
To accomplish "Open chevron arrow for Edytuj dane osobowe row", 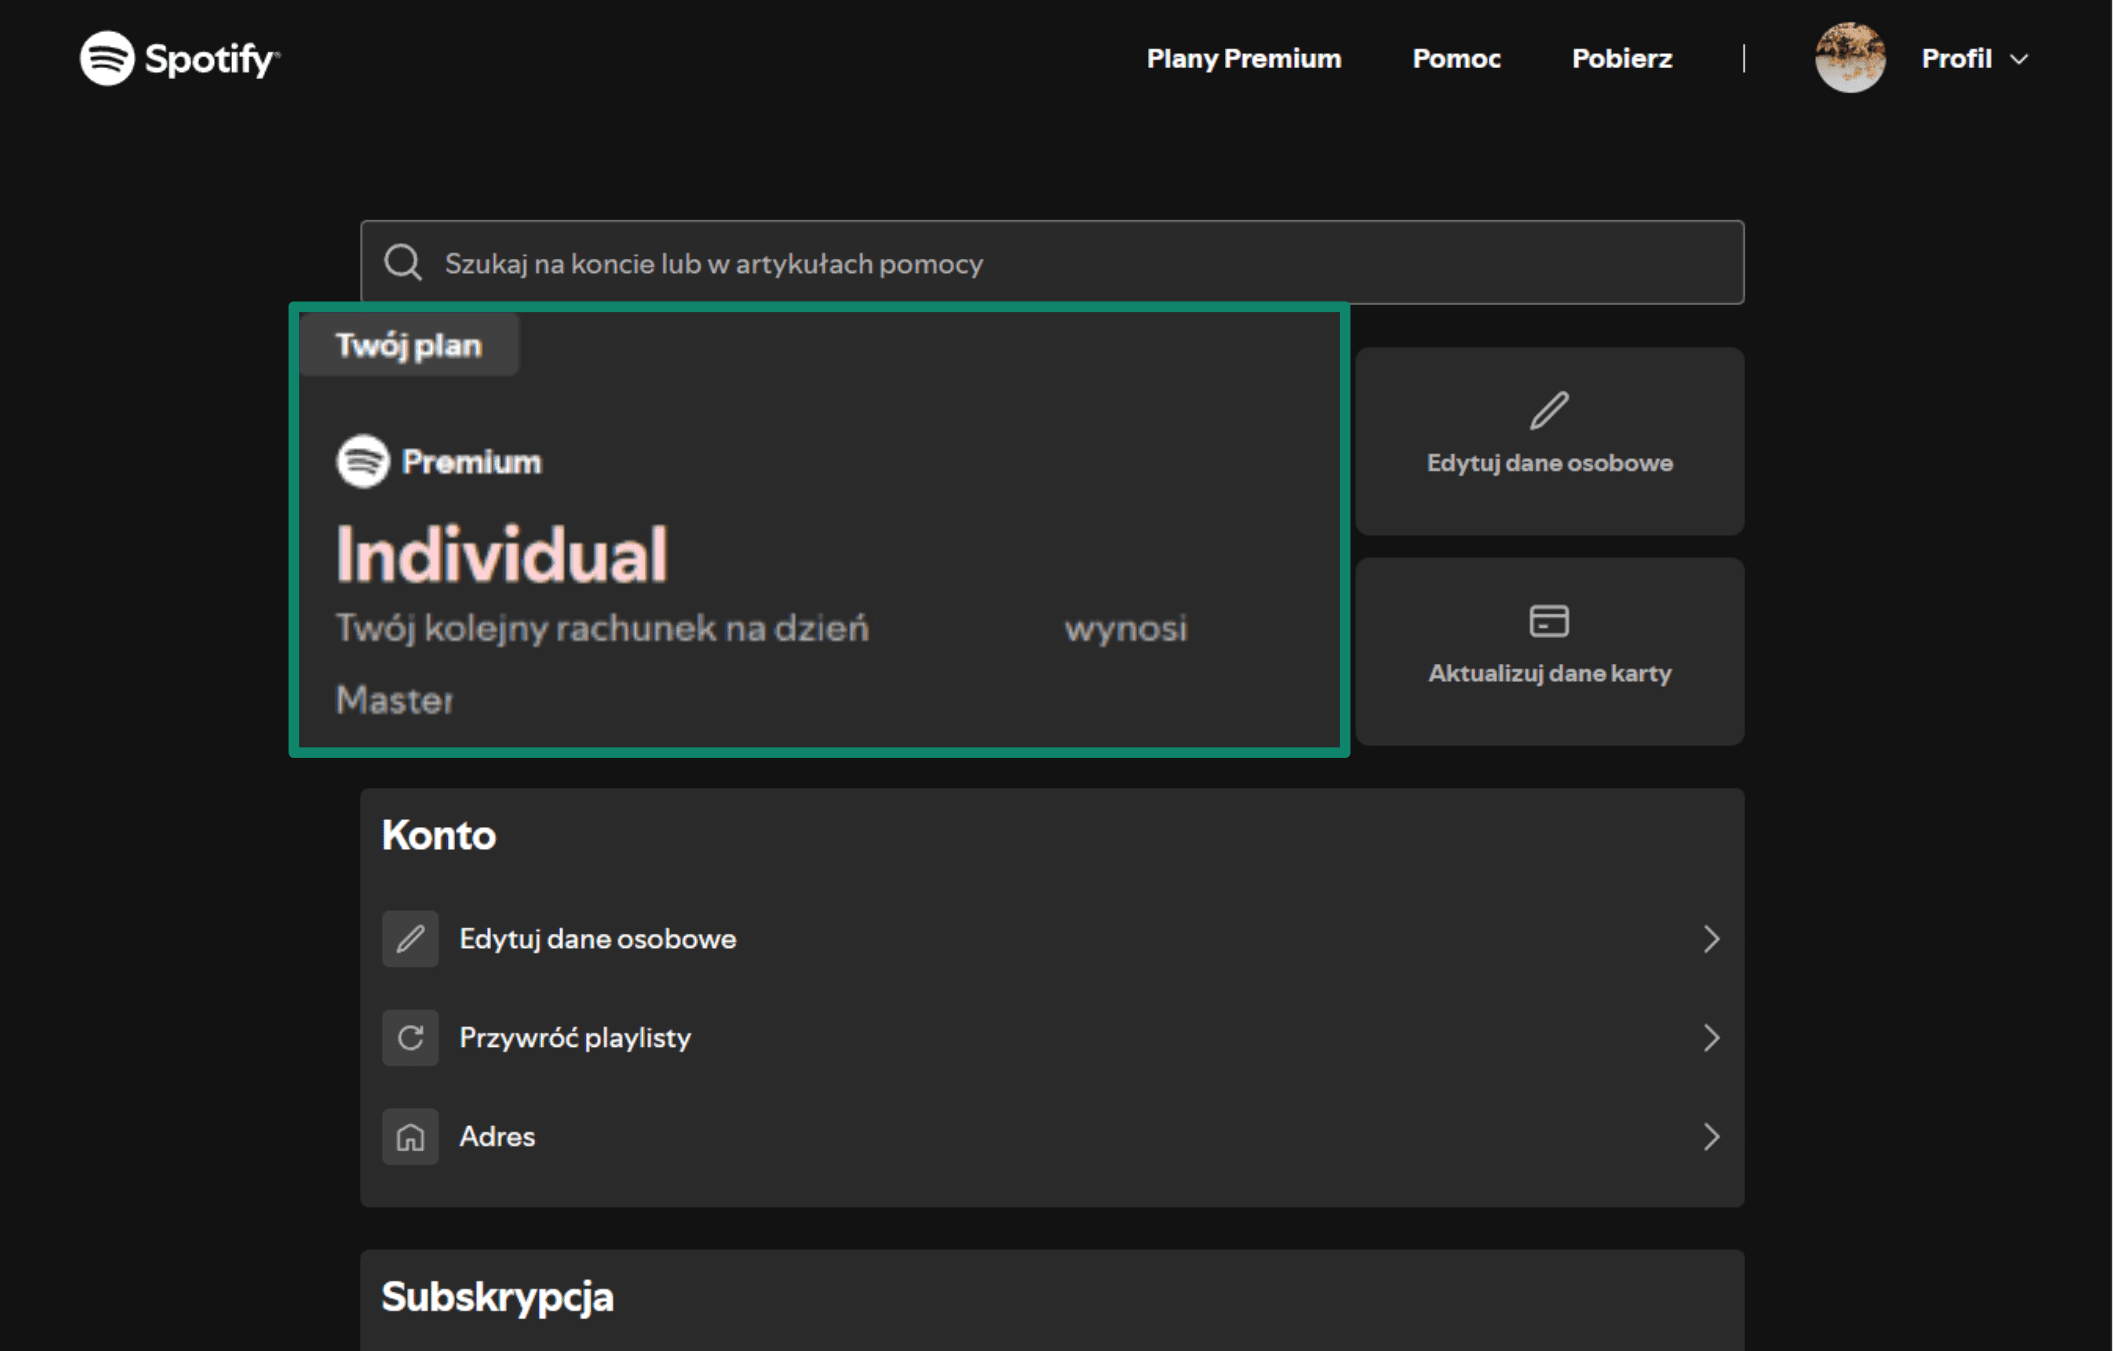I will click(1711, 939).
